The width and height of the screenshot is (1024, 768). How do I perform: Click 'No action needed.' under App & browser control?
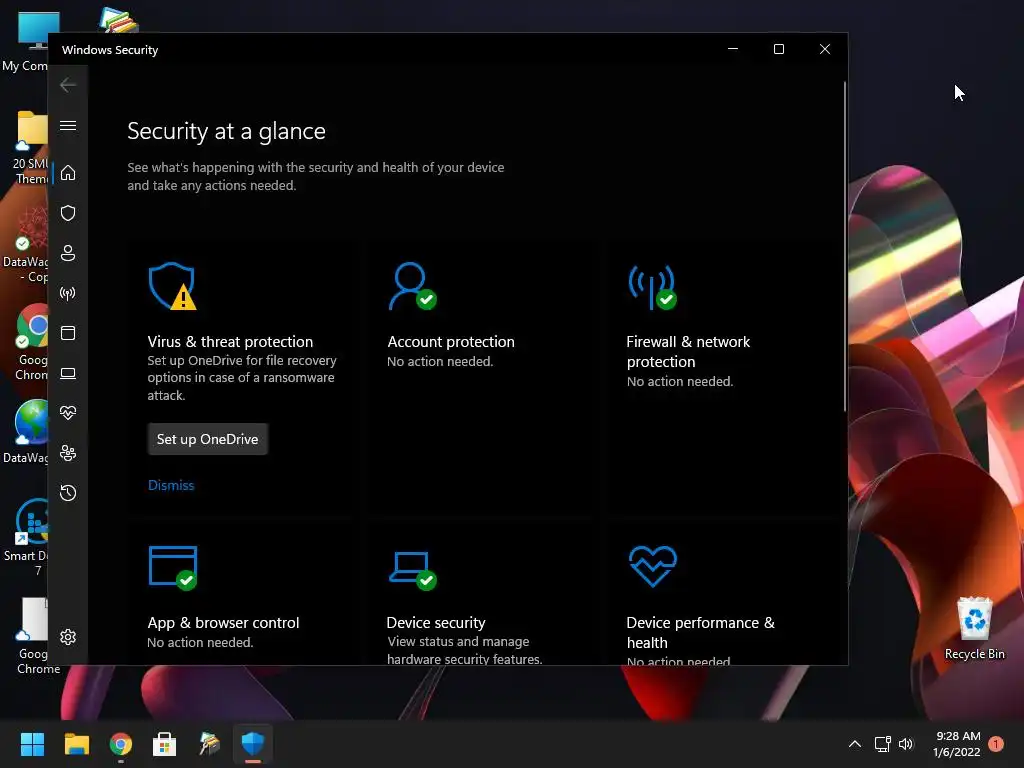(x=200, y=643)
